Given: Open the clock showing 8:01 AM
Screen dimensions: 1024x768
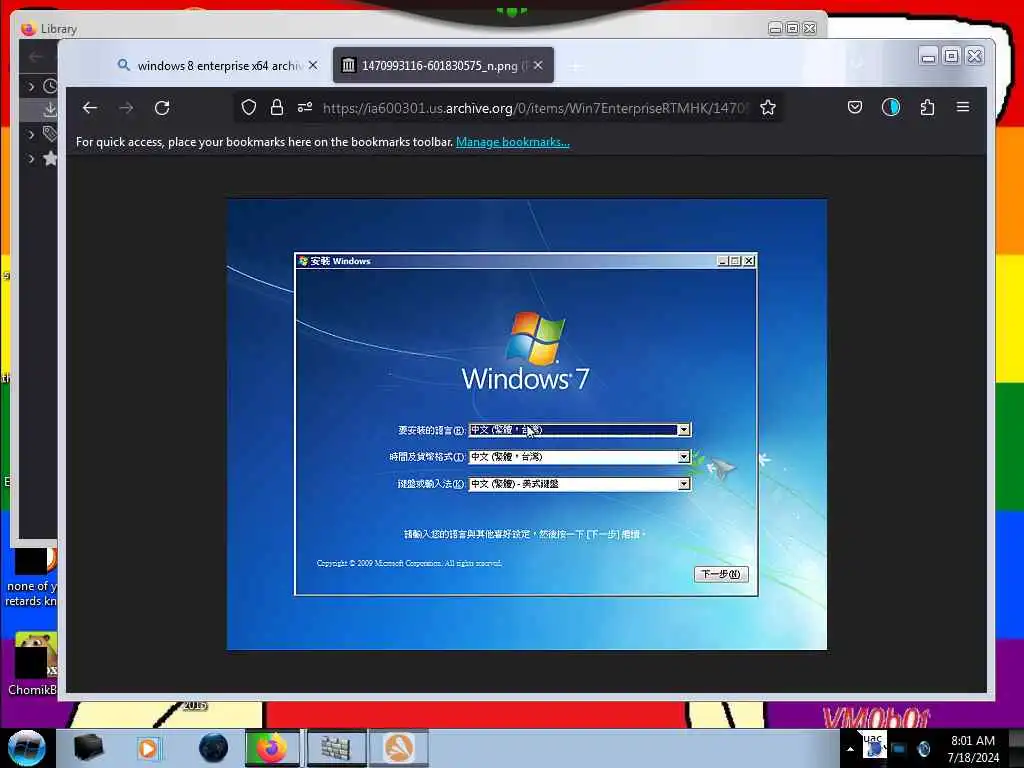Looking at the screenshot, I should pos(973,748).
